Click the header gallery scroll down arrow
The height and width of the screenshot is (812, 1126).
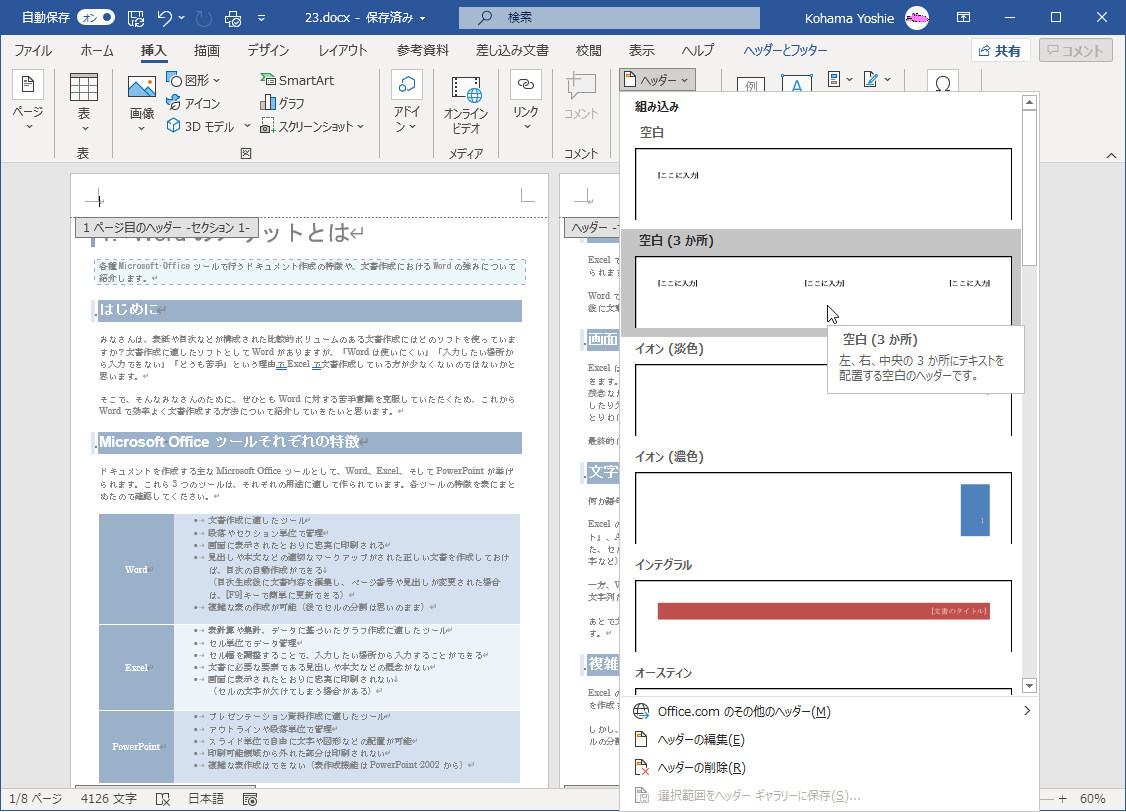[x=1029, y=686]
